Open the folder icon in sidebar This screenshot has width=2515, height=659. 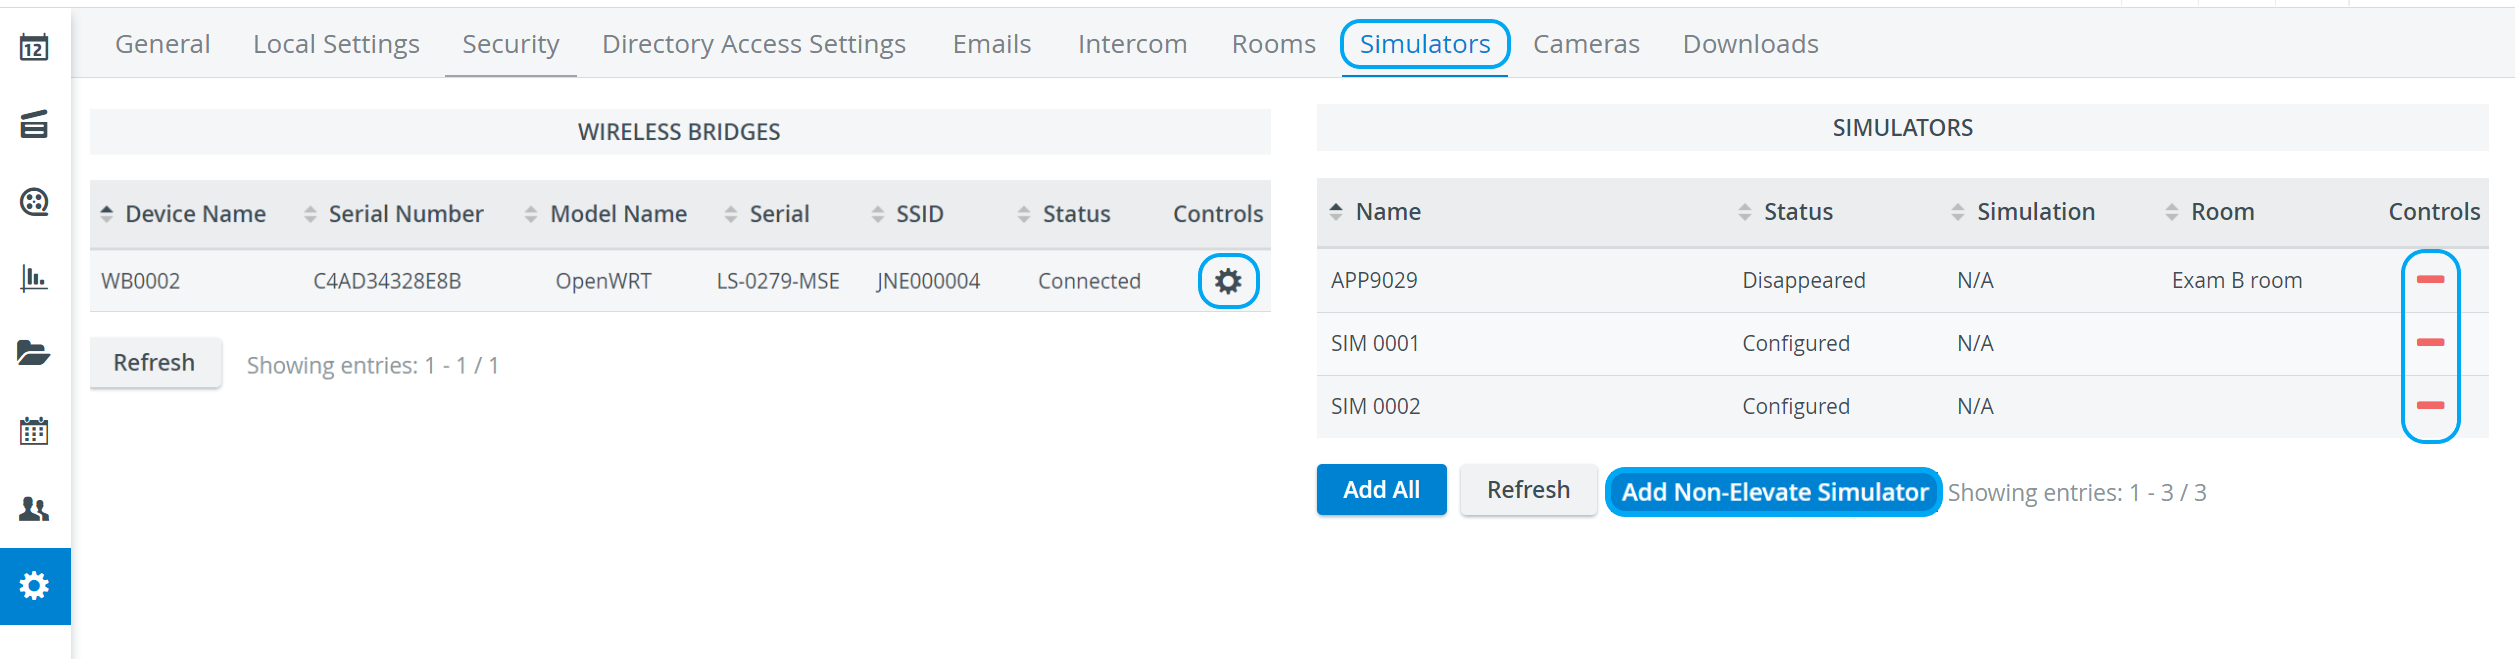[x=34, y=353]
